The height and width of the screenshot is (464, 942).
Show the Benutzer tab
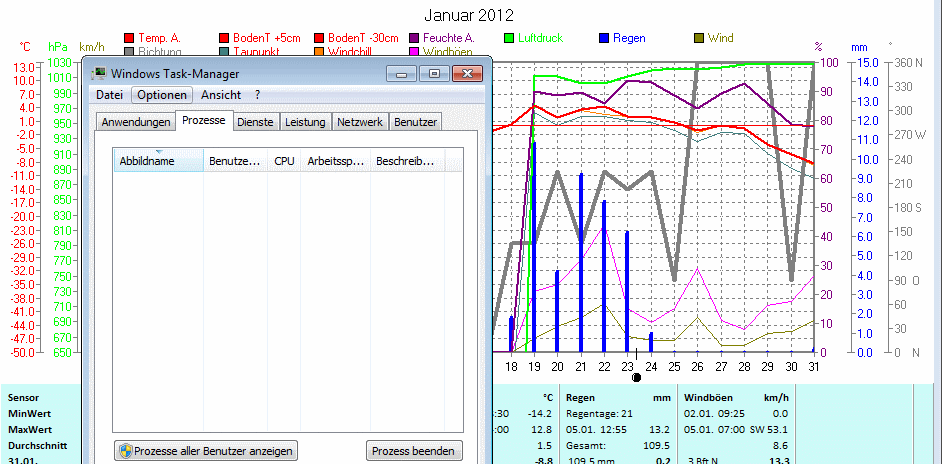[415, 122]
